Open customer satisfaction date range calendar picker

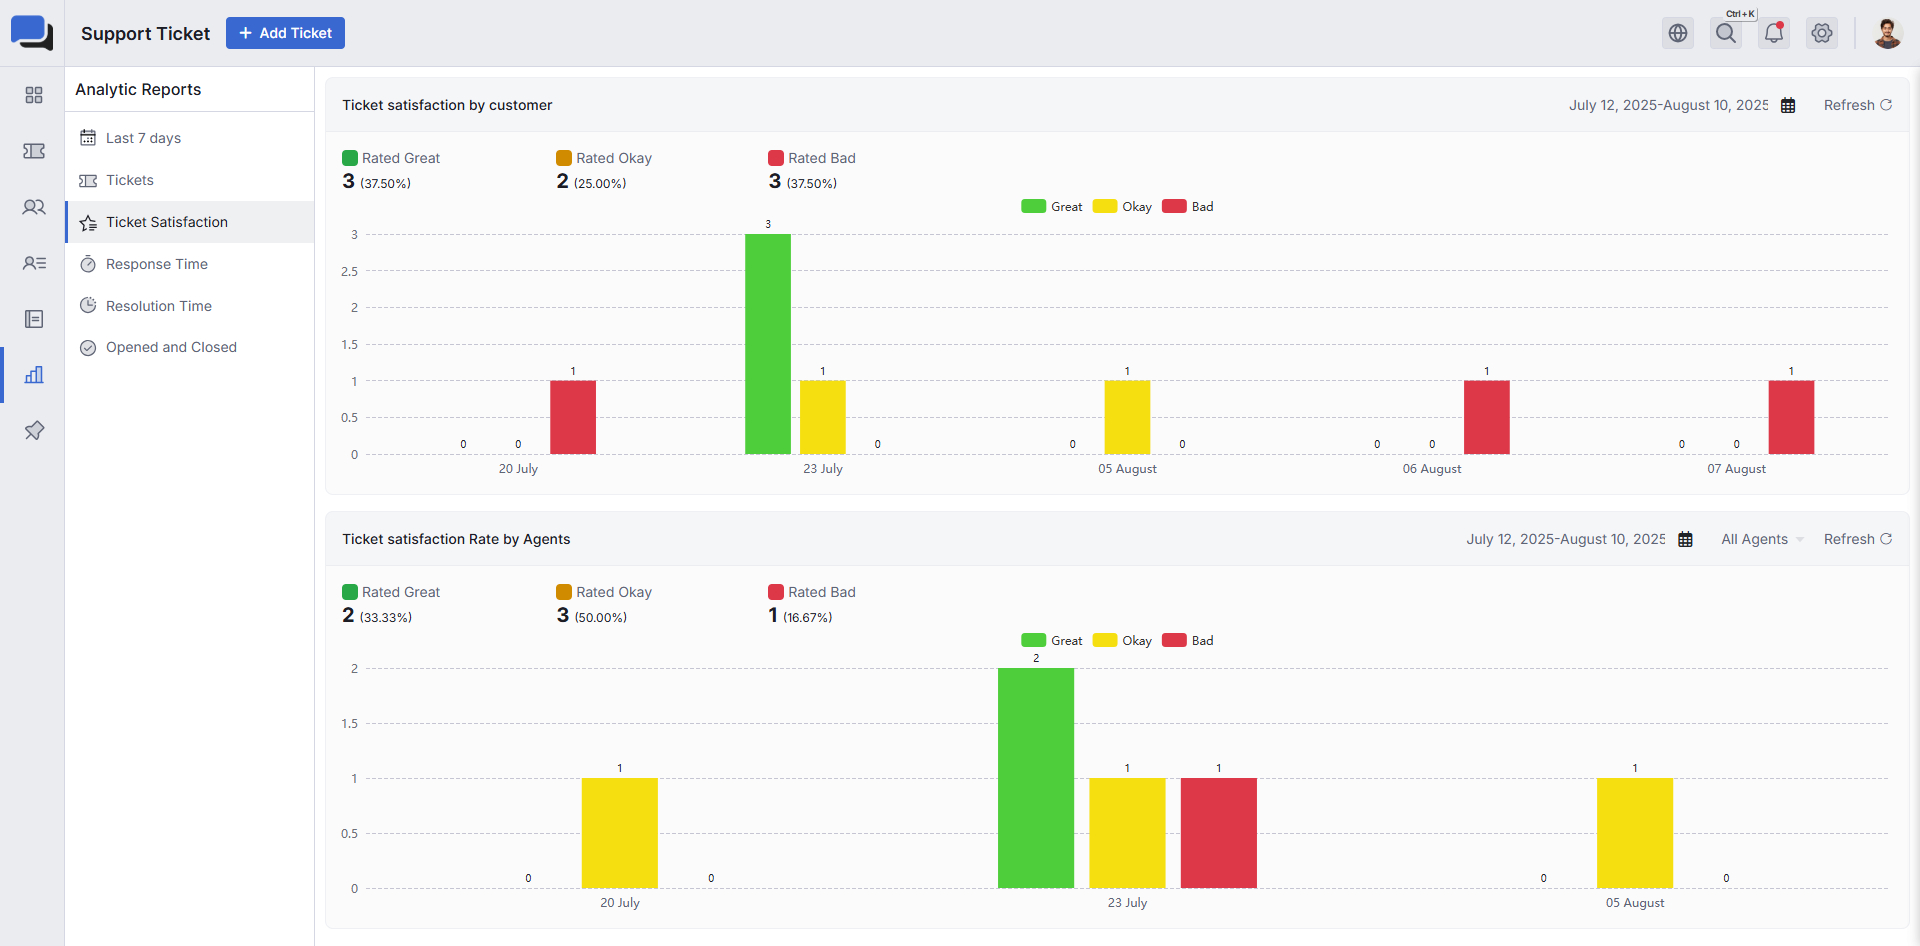coord(1788,106)
